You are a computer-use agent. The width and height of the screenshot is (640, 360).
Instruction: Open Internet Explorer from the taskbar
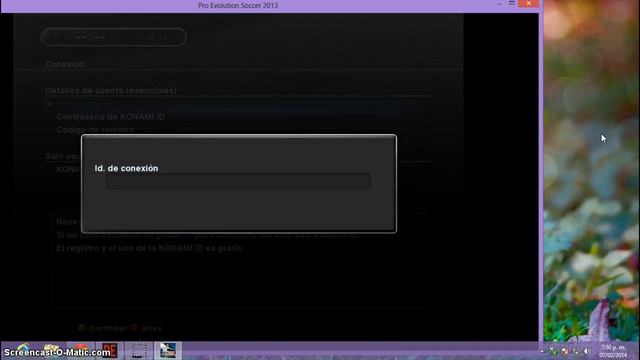click(x=23, y=351)
